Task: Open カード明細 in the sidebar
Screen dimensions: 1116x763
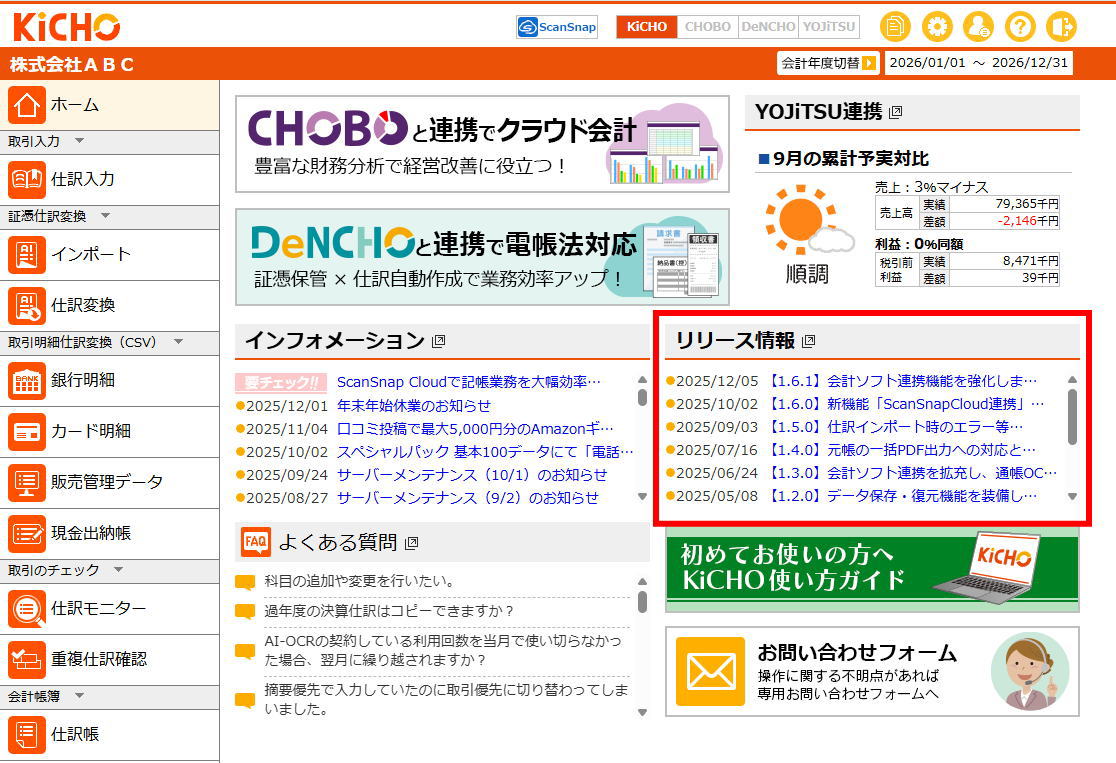Action: 90,431
